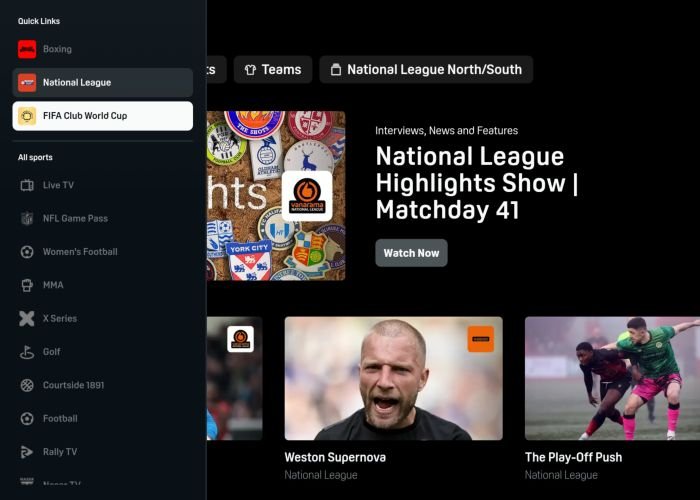Click the Rally TV icon

(27, 452)
